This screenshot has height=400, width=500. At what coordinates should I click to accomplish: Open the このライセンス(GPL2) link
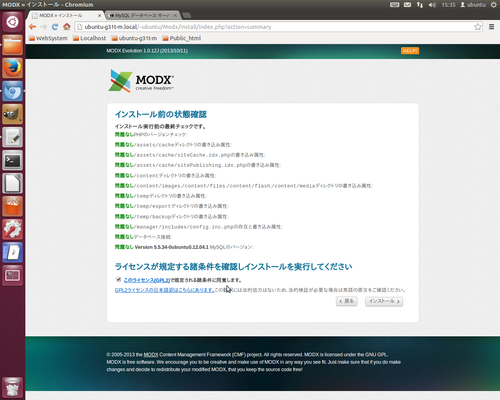click(147, 280)
